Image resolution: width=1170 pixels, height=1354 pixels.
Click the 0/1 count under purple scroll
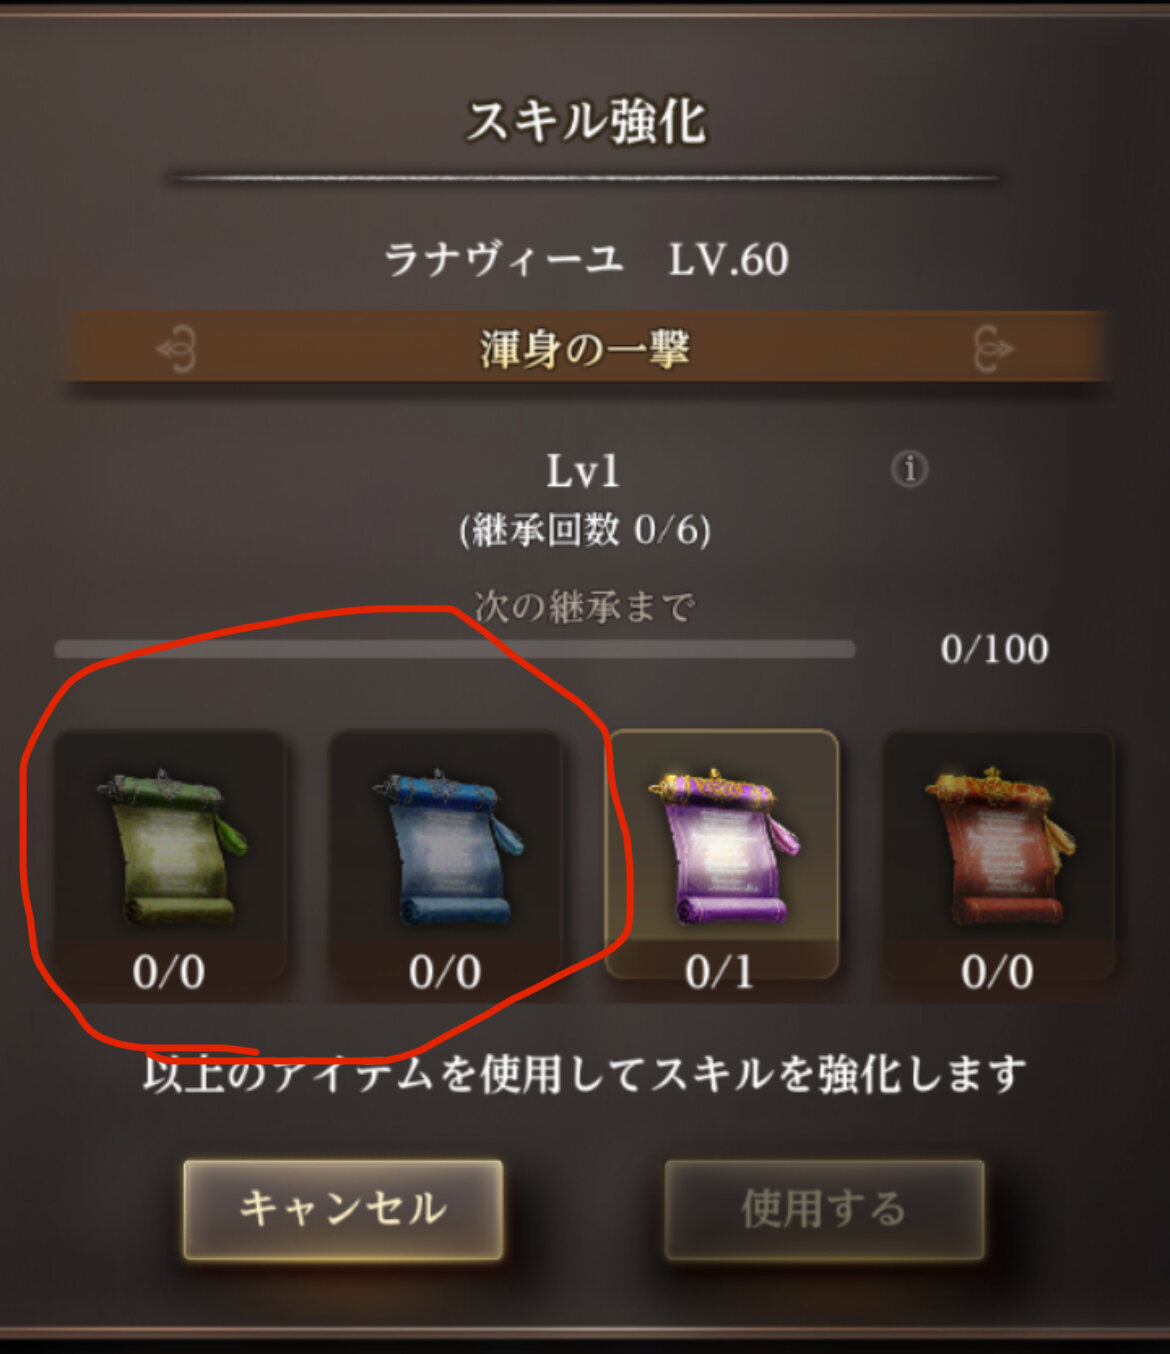tap(721, 972)
